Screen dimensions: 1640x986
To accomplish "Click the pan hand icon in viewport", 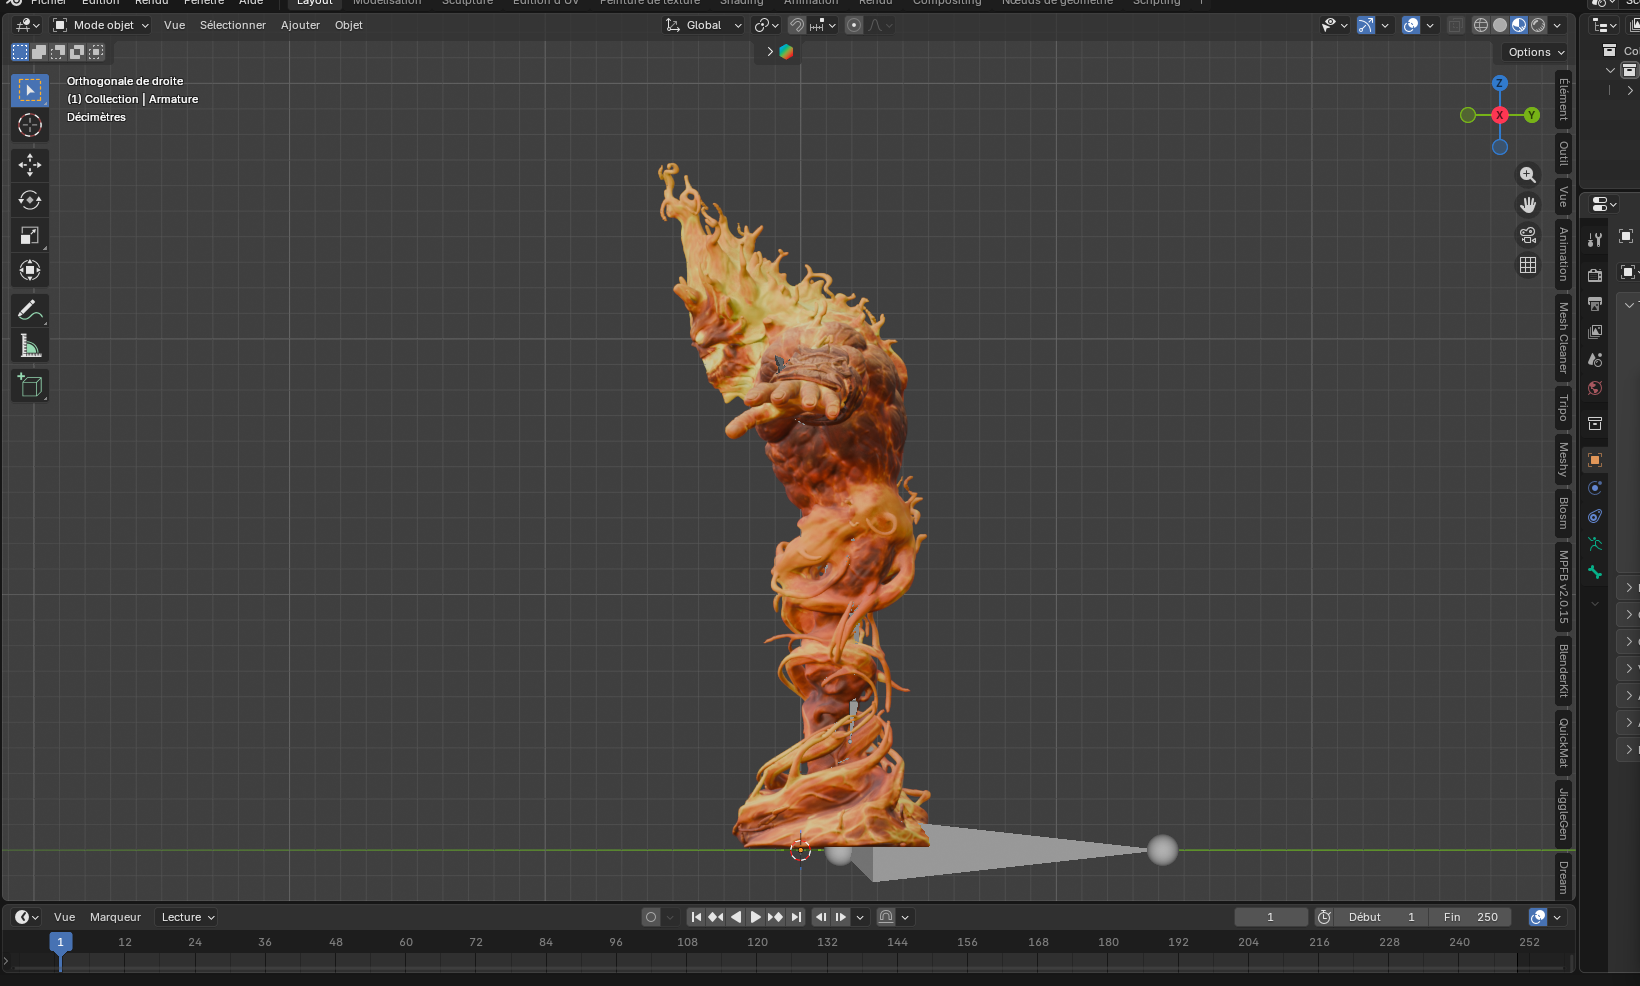I will 1528,205.
